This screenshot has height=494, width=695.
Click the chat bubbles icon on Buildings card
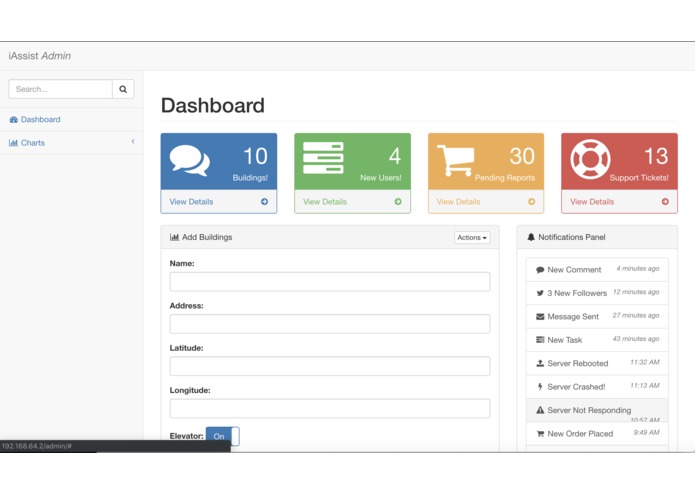pos(190,160)
